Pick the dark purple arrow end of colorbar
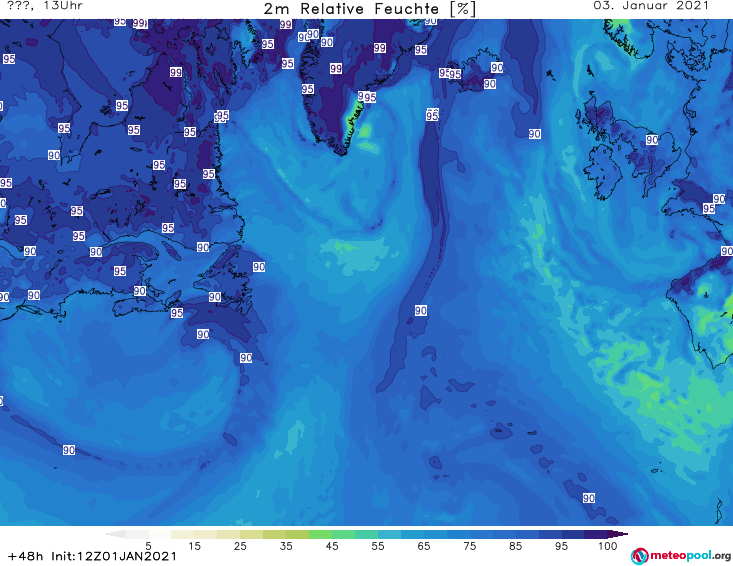 click(618, 534)
